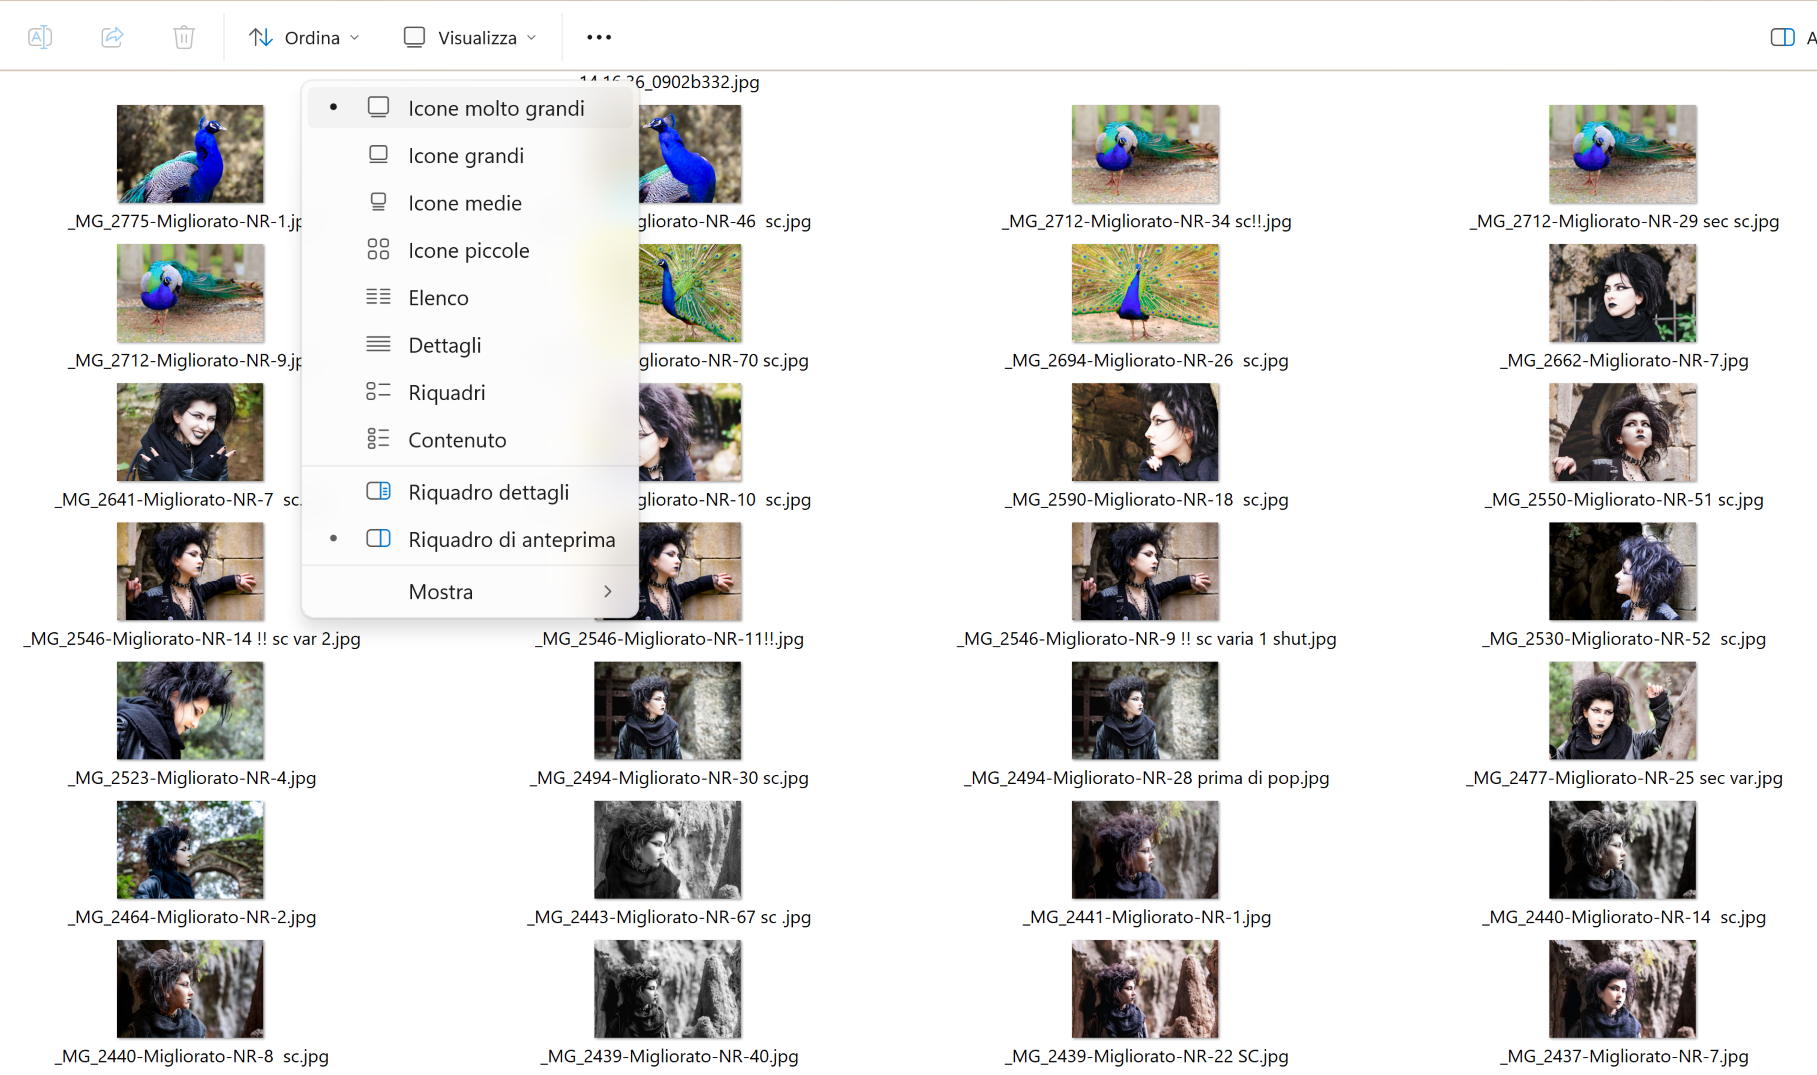Select thumbnail _MG_2712-Migliorato-NR-29 sec sc
This screenshot has width=1817, height=1075.
(1622, 154)
